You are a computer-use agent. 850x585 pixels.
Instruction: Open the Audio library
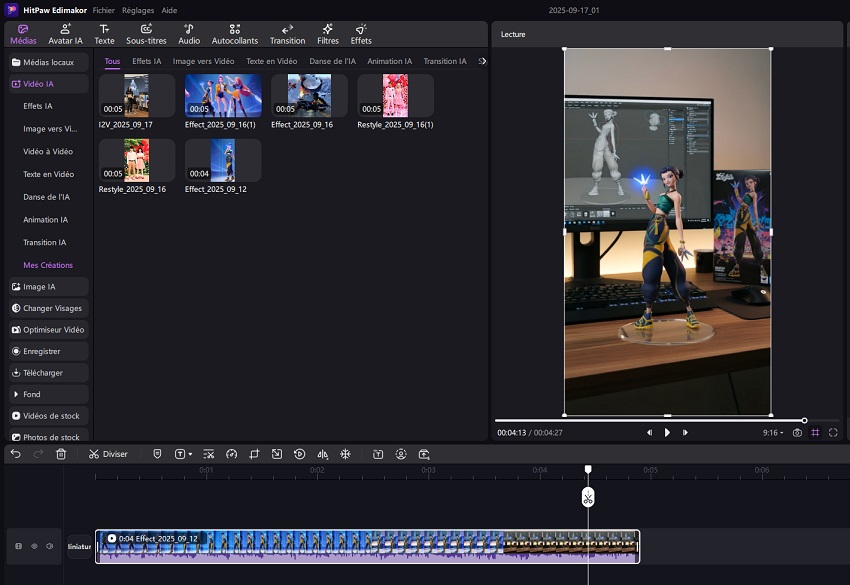click(x=189, y=34)
